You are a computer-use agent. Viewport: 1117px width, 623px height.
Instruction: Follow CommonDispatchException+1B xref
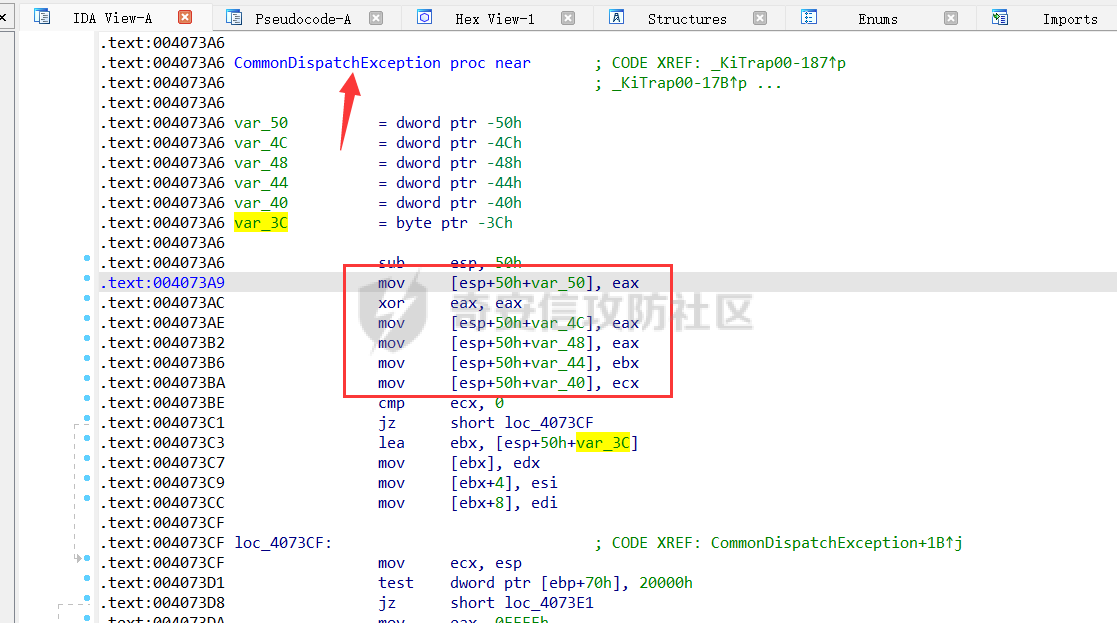(836, 543)
